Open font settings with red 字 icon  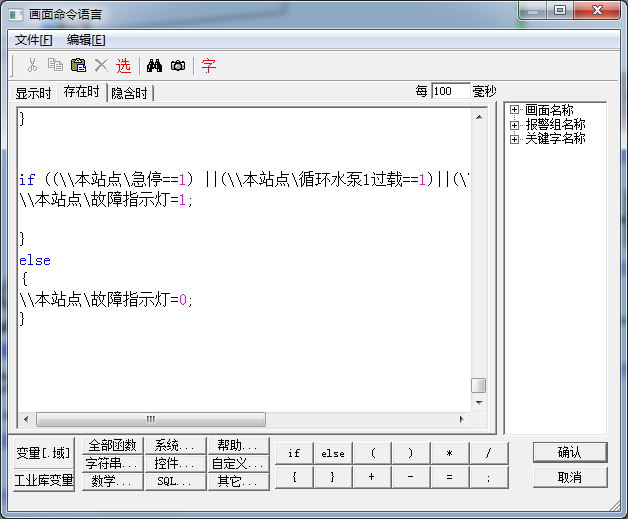click(x=209, y=66)
